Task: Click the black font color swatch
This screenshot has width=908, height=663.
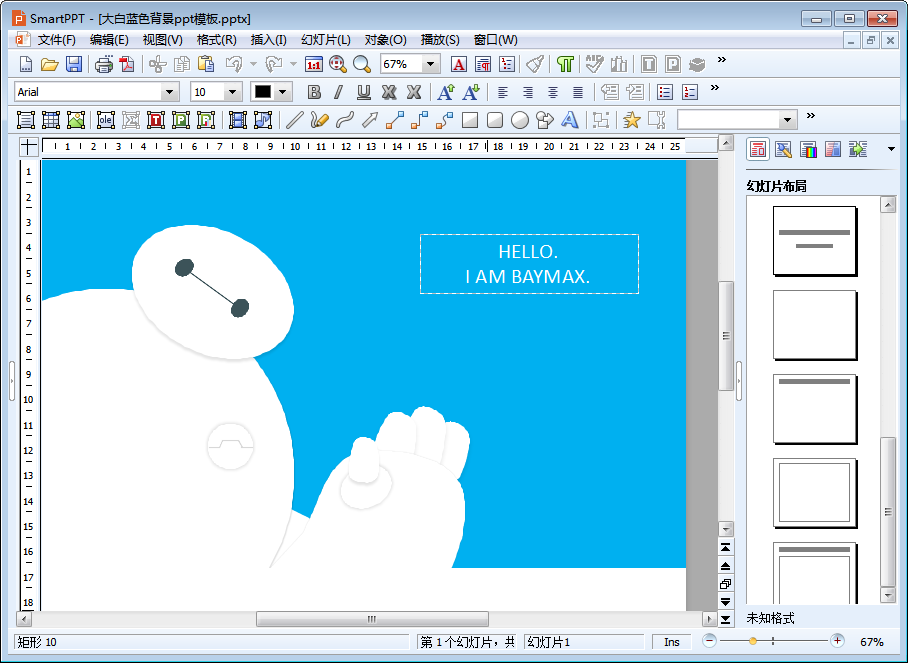Action: 263,92
